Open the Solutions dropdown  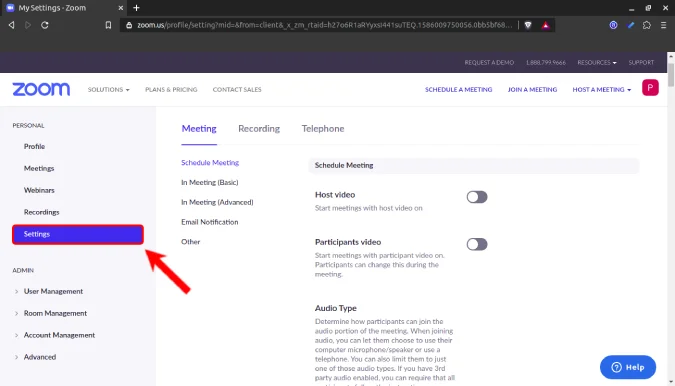pos(108,90)
